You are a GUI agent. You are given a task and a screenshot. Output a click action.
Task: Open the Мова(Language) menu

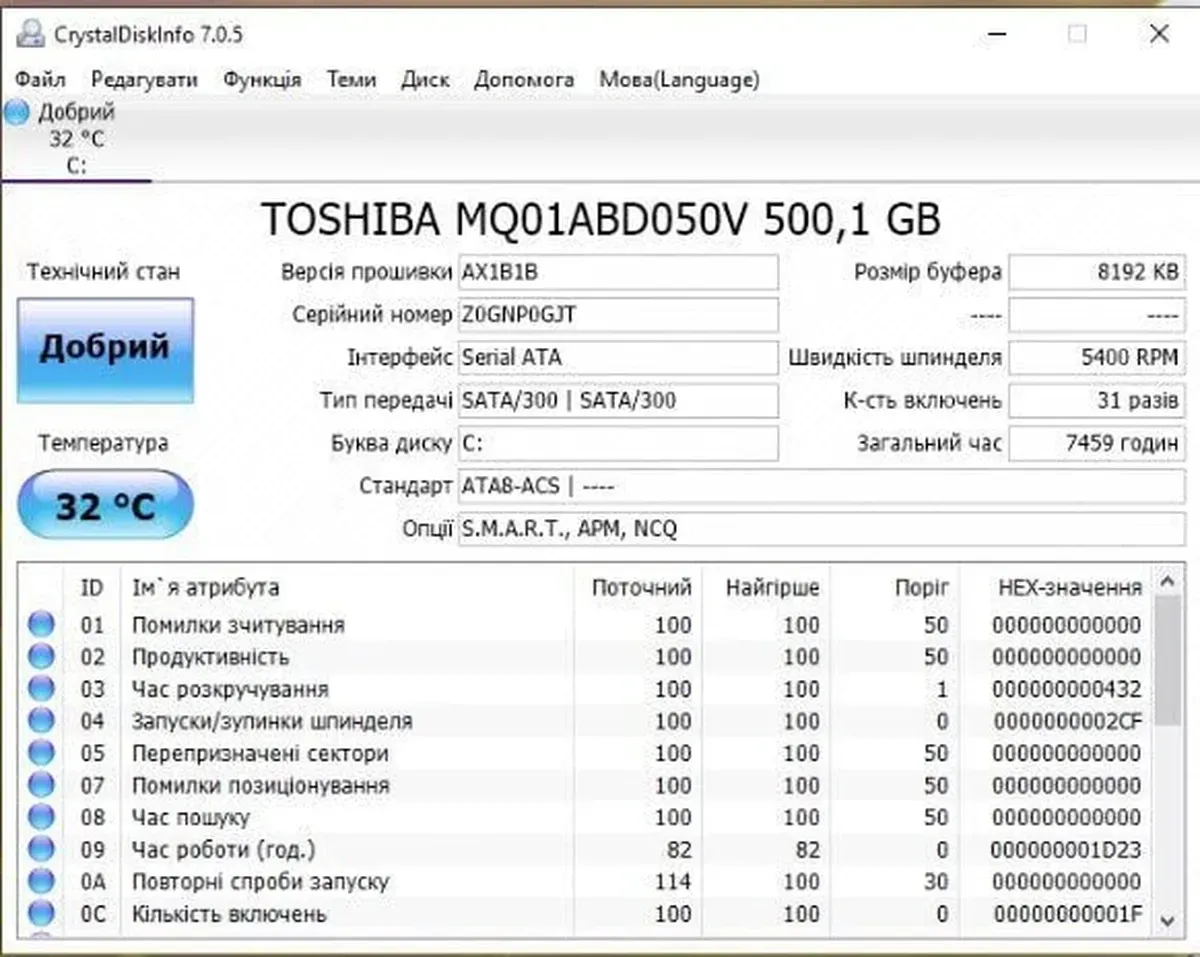pyautogui.click(x=679, y=79)
